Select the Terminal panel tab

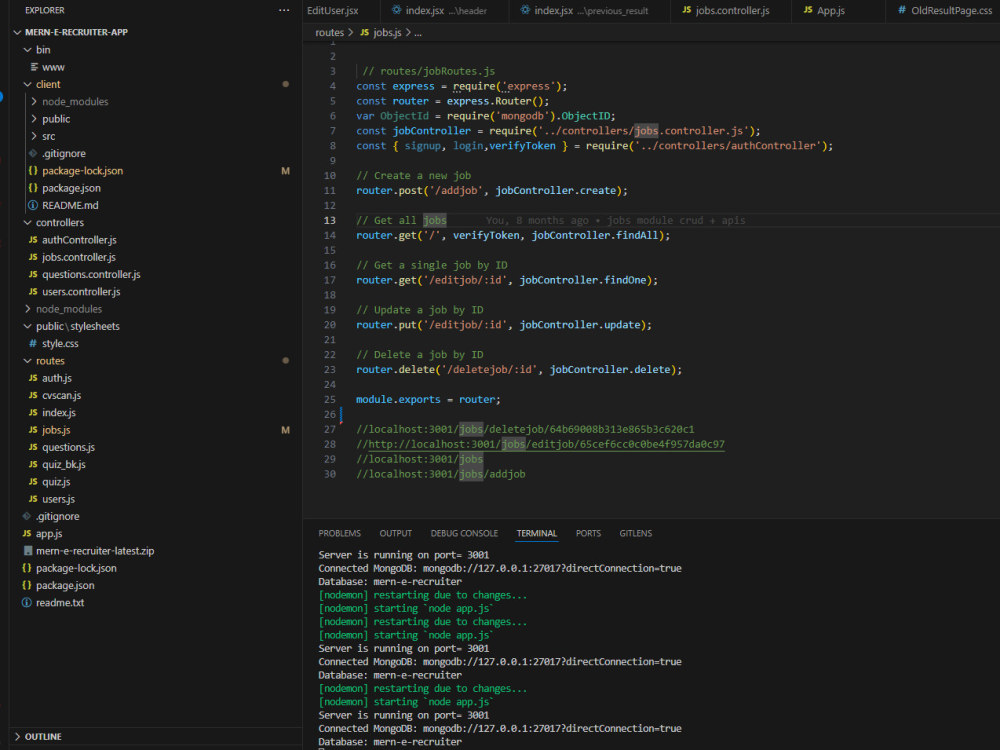[x=536, y=533]
